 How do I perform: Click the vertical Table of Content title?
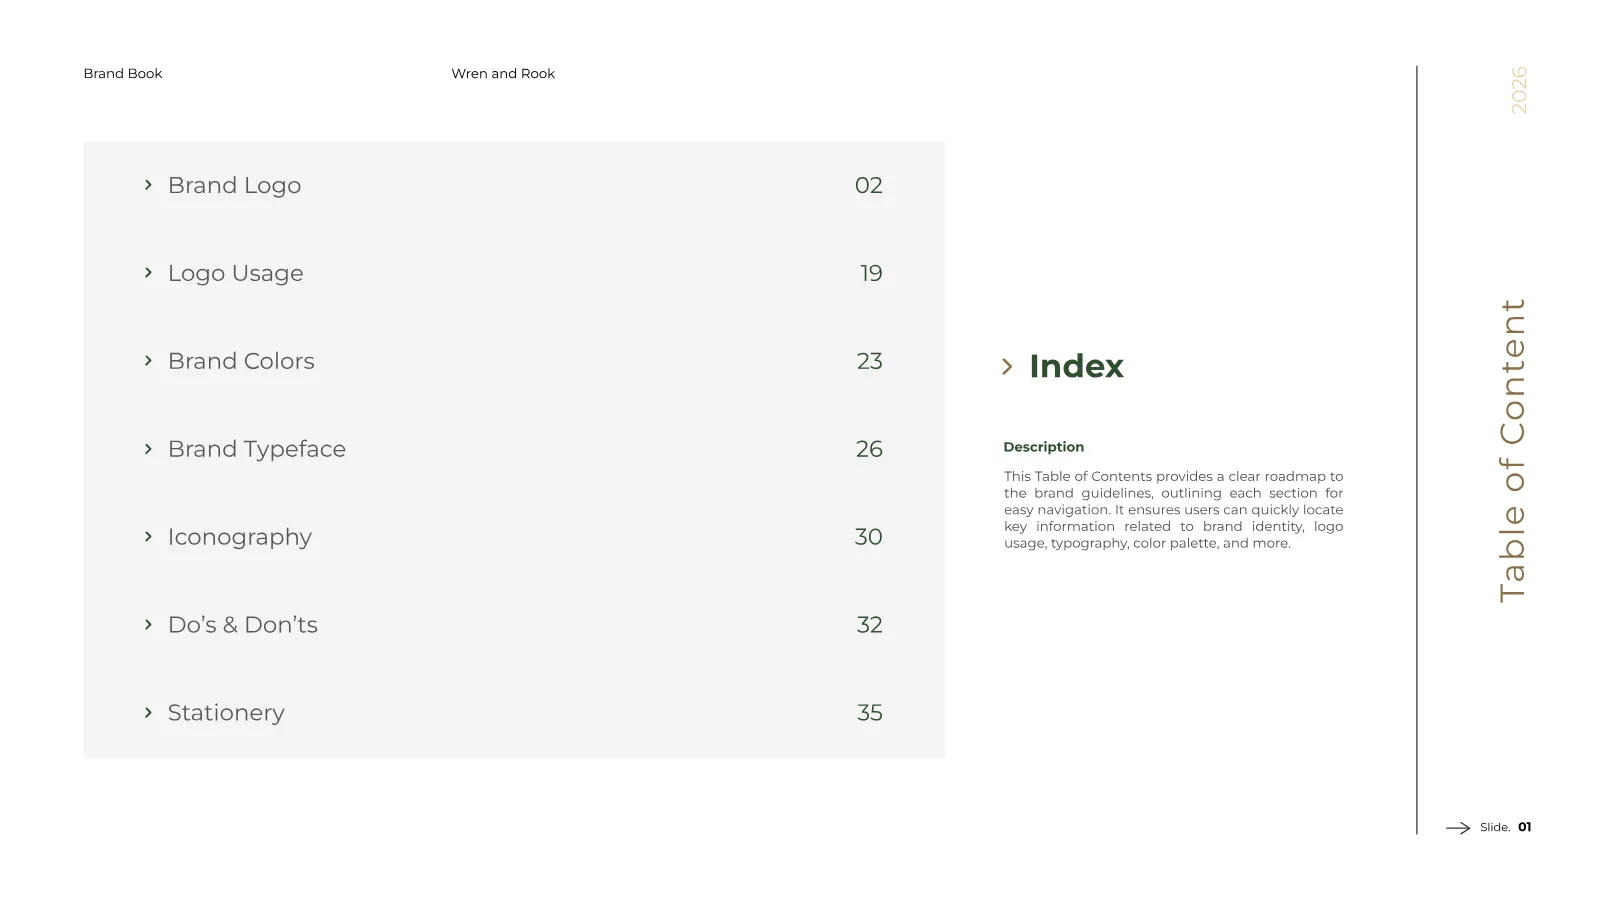tap(1512, 450)
